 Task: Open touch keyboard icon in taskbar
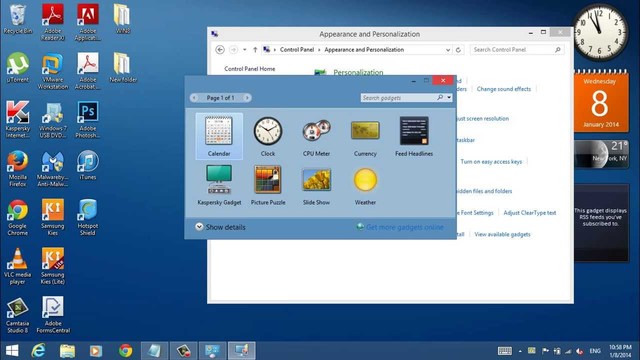pos(504,351)
